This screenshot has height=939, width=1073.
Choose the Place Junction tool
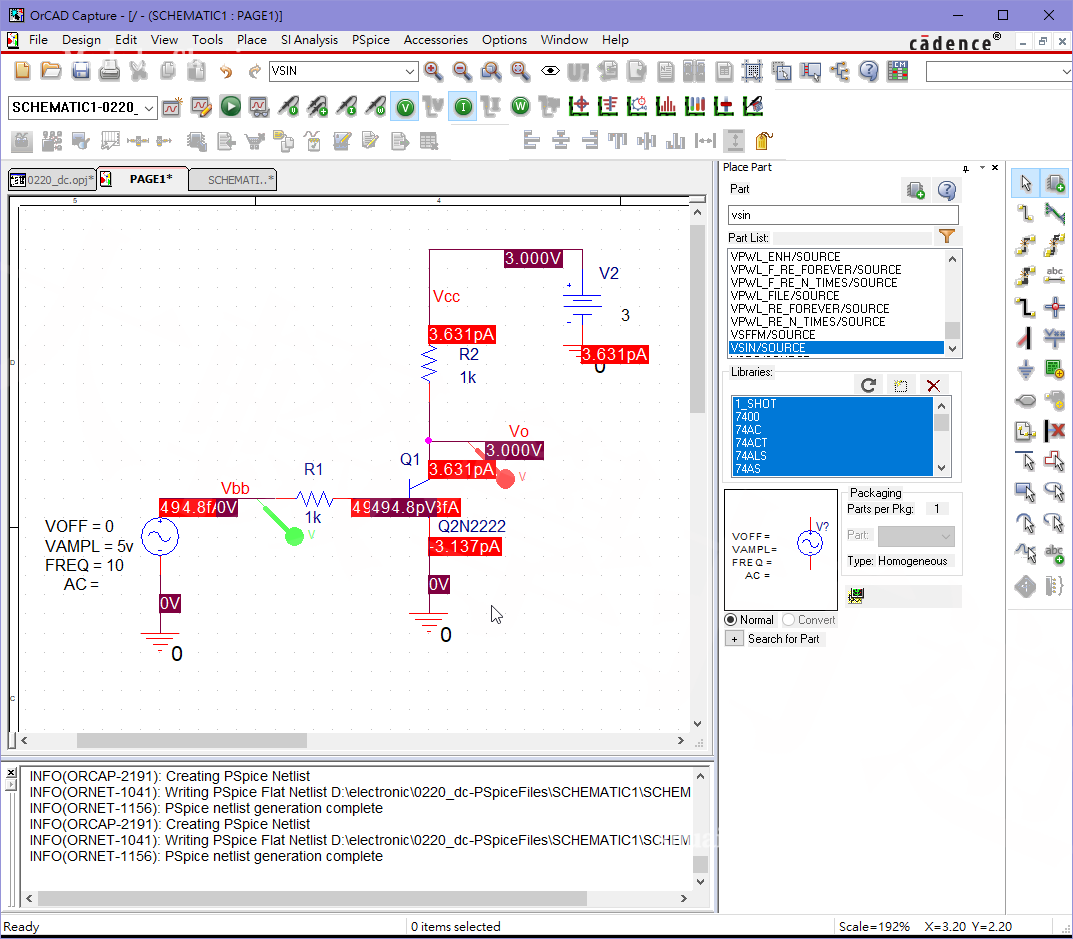[x=1055, y=307]
